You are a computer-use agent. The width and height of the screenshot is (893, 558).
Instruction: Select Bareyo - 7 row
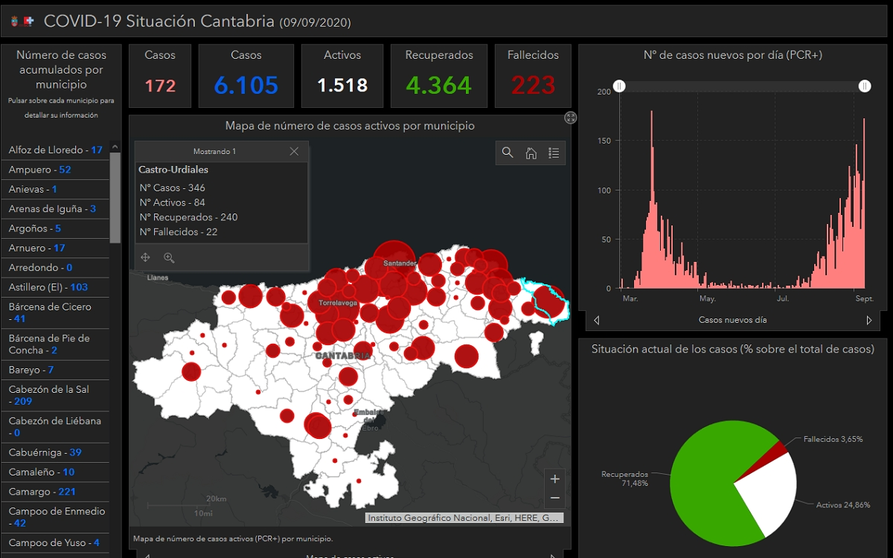coord(55,370)
